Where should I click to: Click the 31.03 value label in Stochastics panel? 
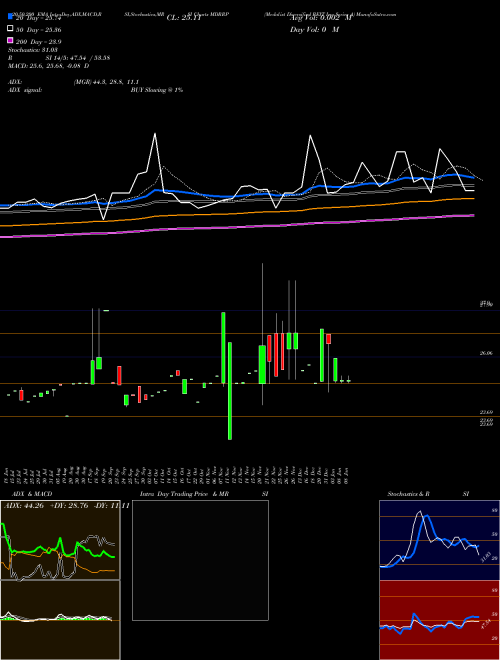[485, 556]
